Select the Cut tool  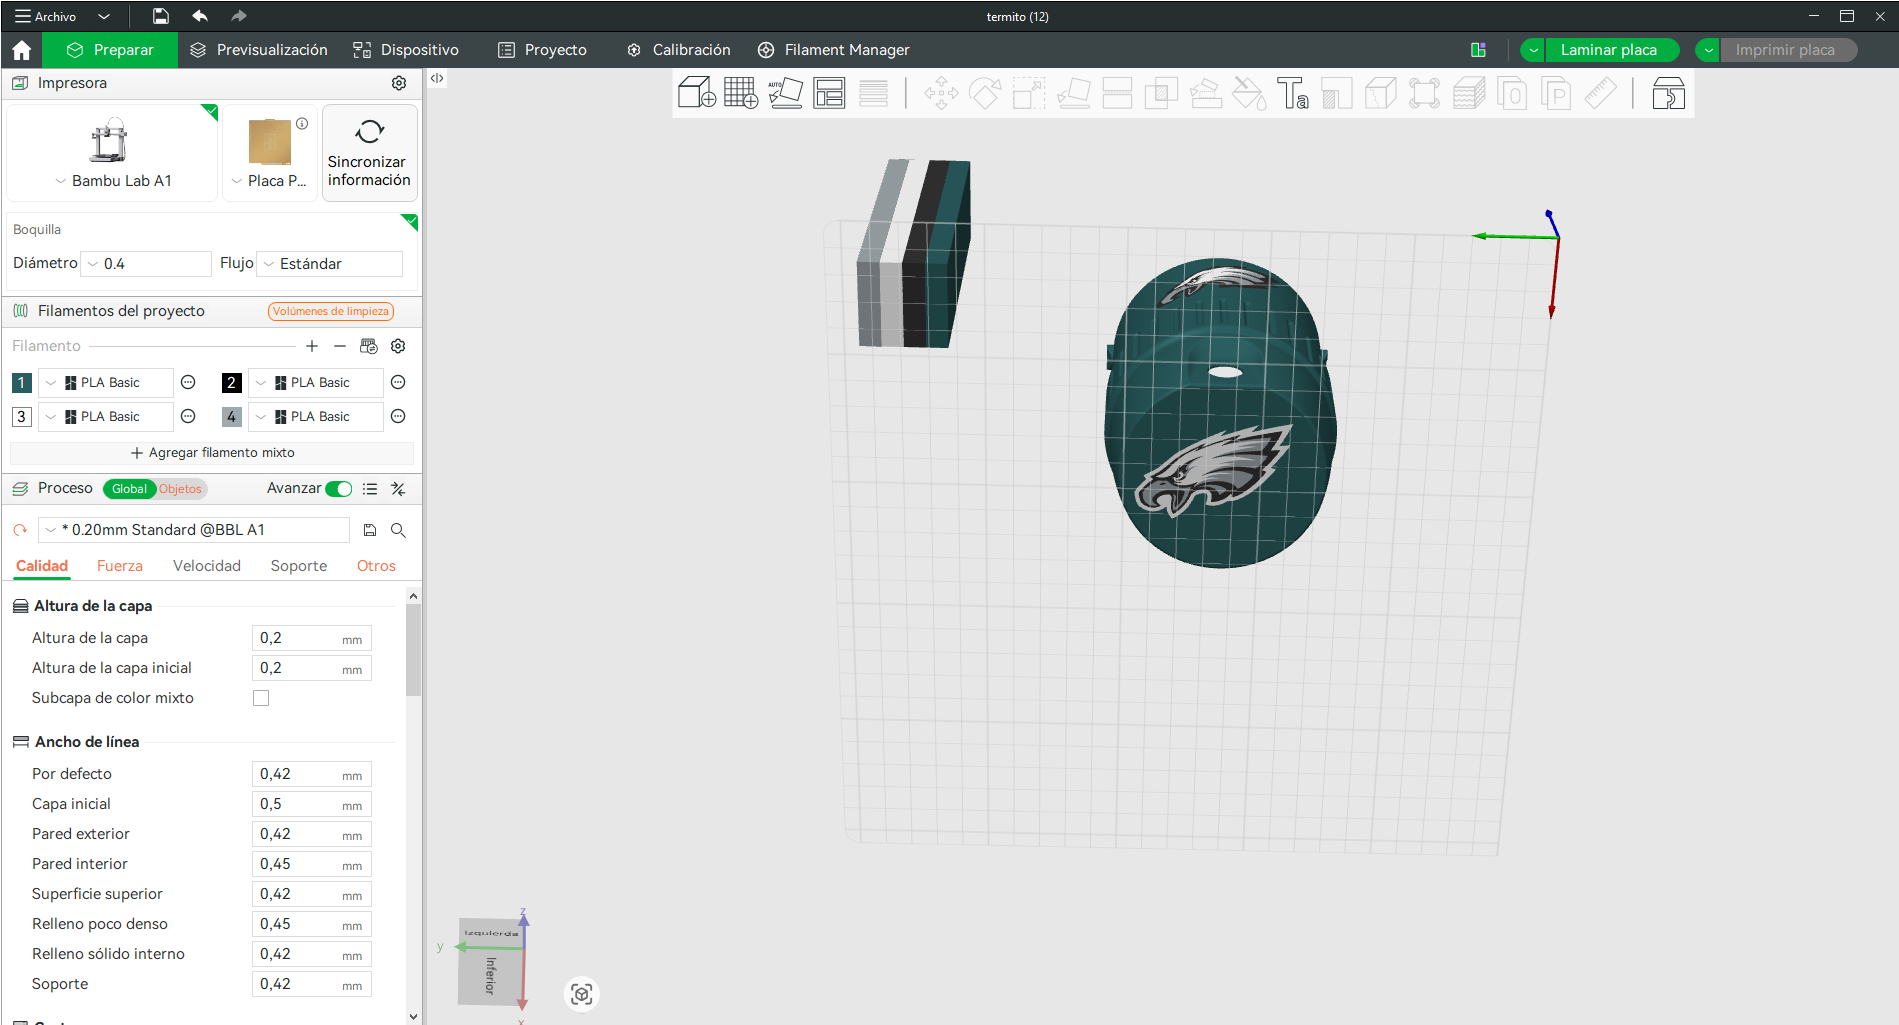click(x=1117, y=94)
